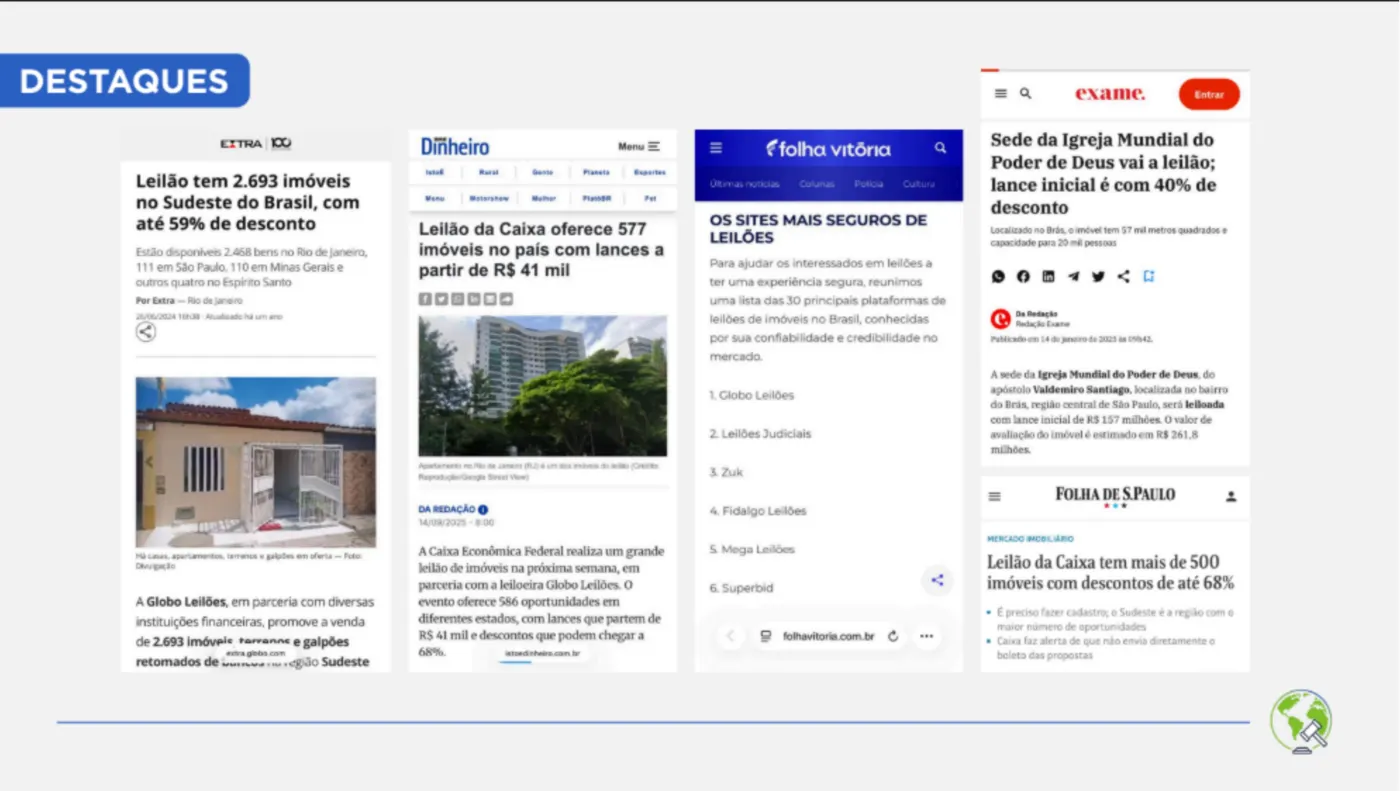Select the Planeta tab in Dinheiro
Viewport: 1400px width, 791px height.
pyautogui.click(x=596, y=172)
